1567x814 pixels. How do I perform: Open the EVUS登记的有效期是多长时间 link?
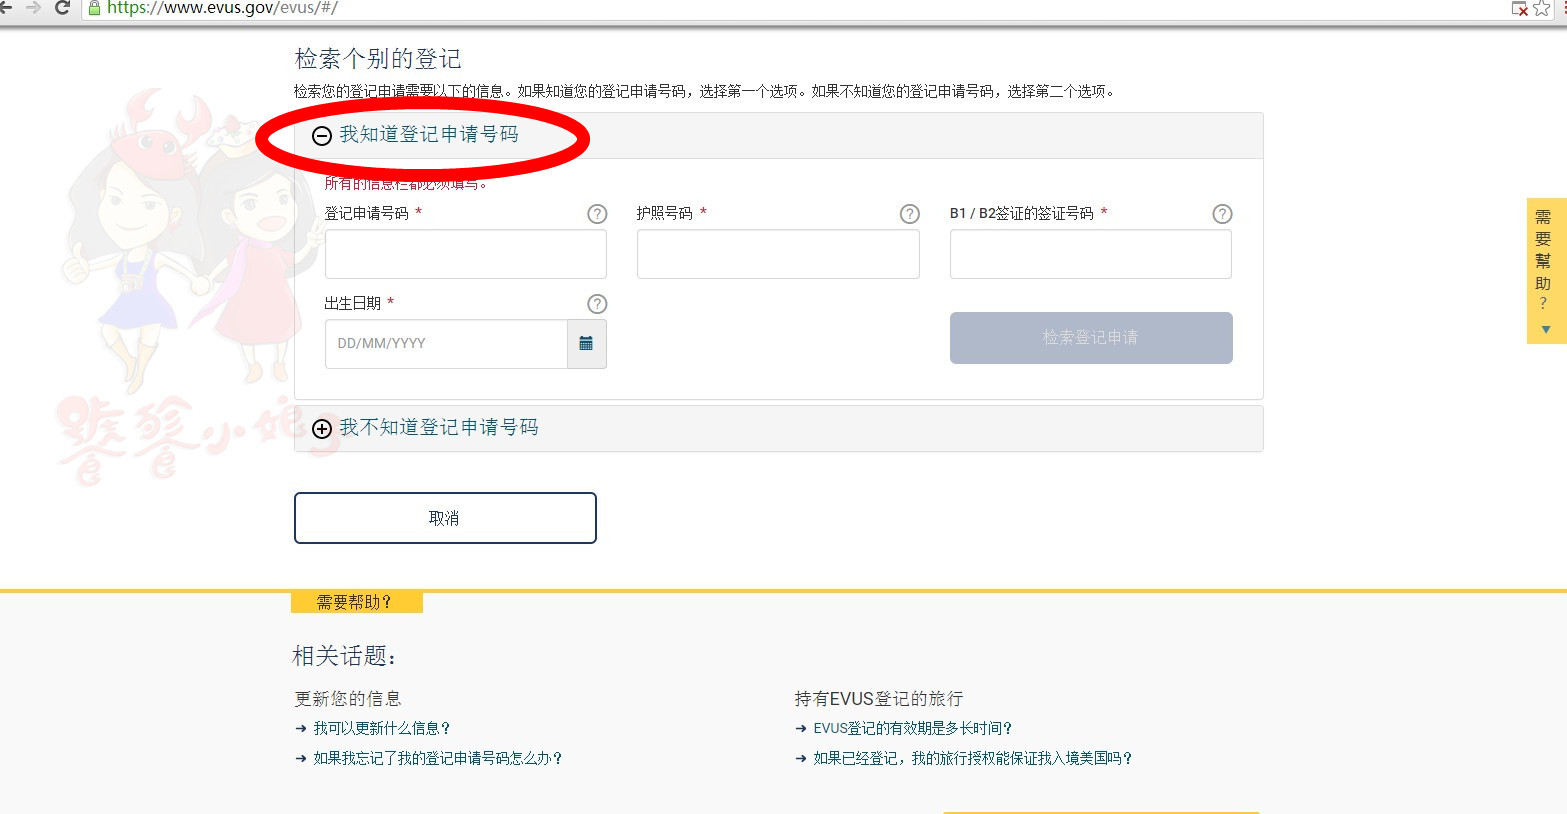click(x=914, y=728)
